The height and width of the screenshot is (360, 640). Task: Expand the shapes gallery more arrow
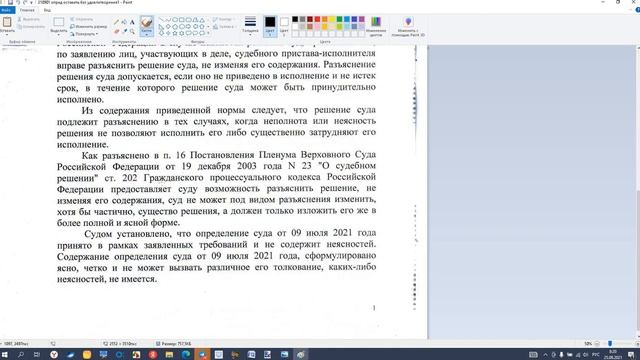208,33
